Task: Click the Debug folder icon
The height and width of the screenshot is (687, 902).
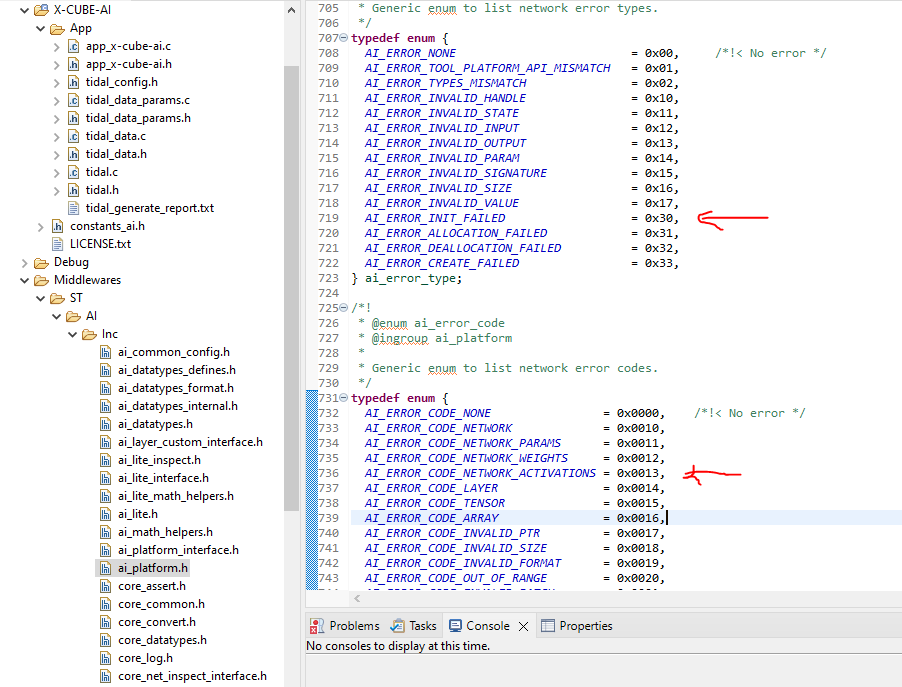Action: tap(41, 263)
